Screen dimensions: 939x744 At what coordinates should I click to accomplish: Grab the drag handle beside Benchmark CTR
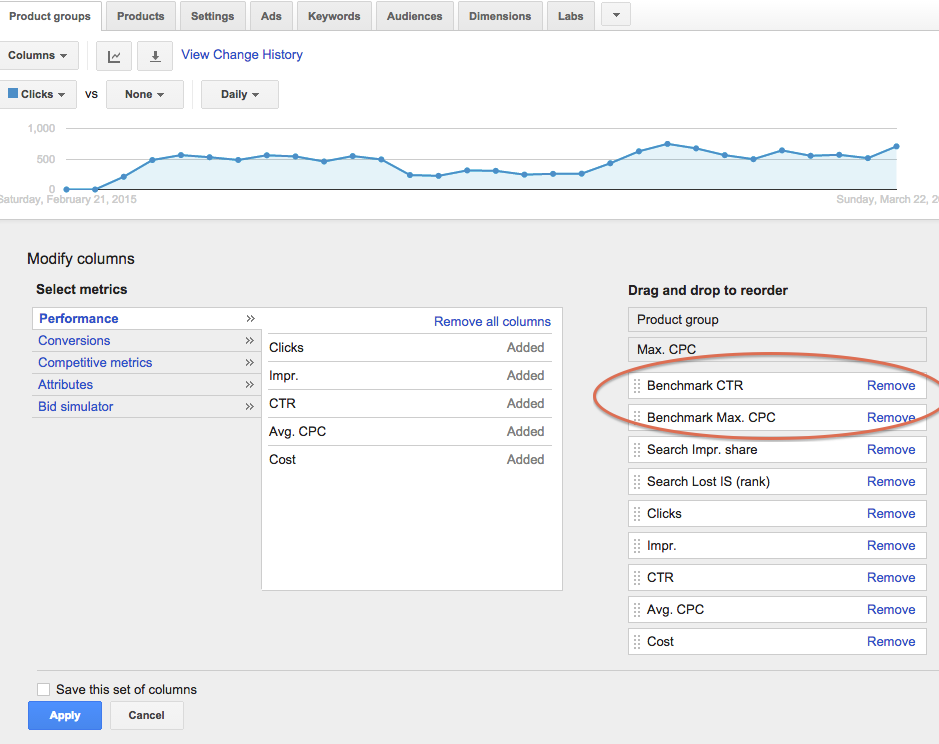click(637, 386)
